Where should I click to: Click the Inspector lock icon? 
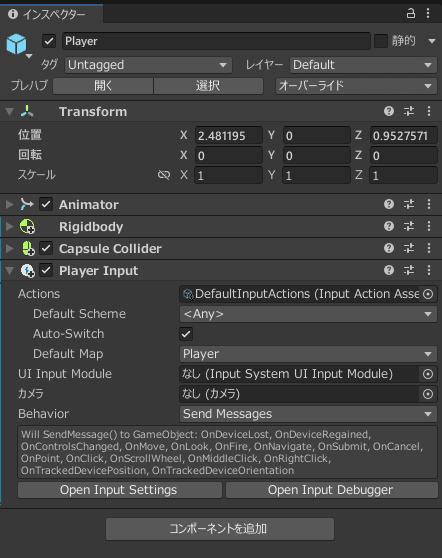[x=411, y=14]
